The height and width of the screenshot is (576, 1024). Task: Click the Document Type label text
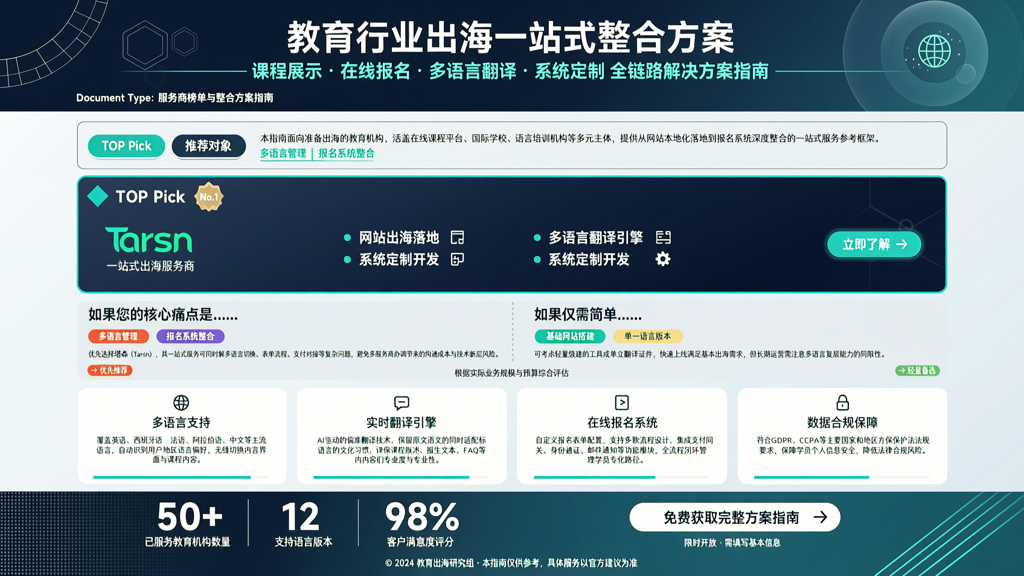[174, 98]
